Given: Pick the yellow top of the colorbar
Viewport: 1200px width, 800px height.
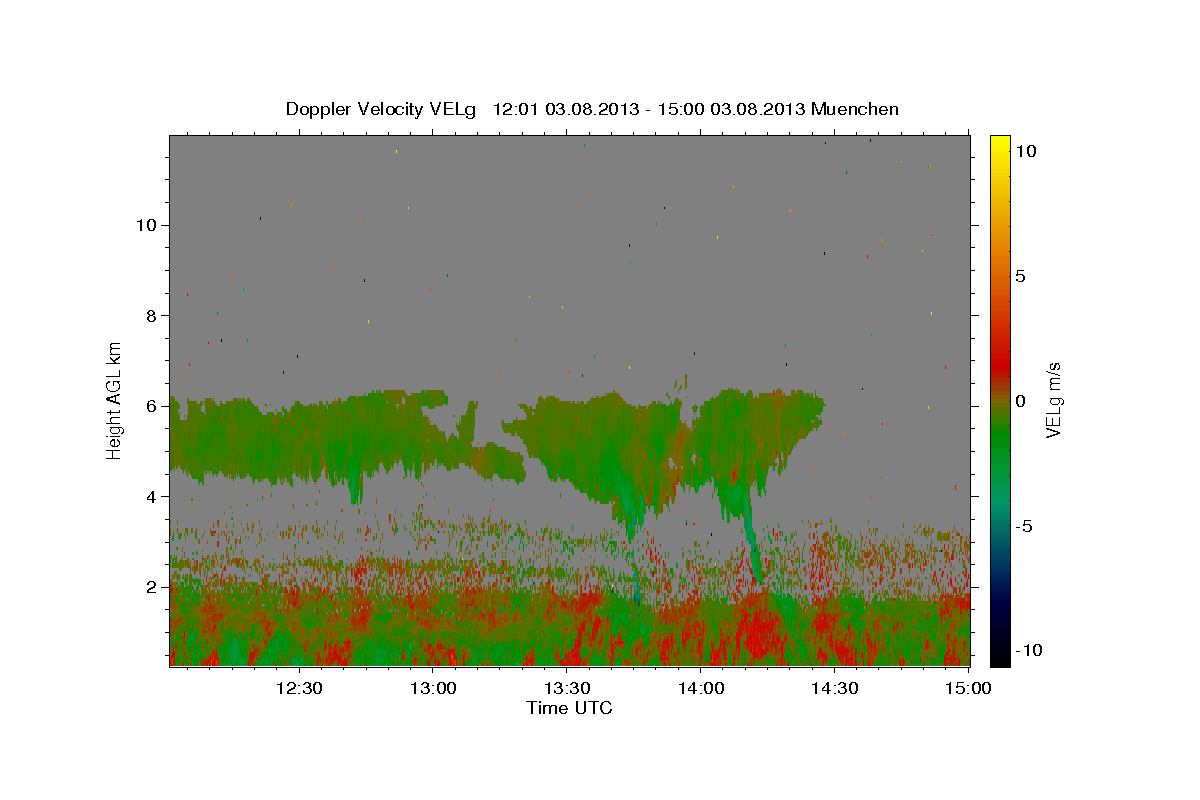Looking at the screenshot, I should [1000, 145].
